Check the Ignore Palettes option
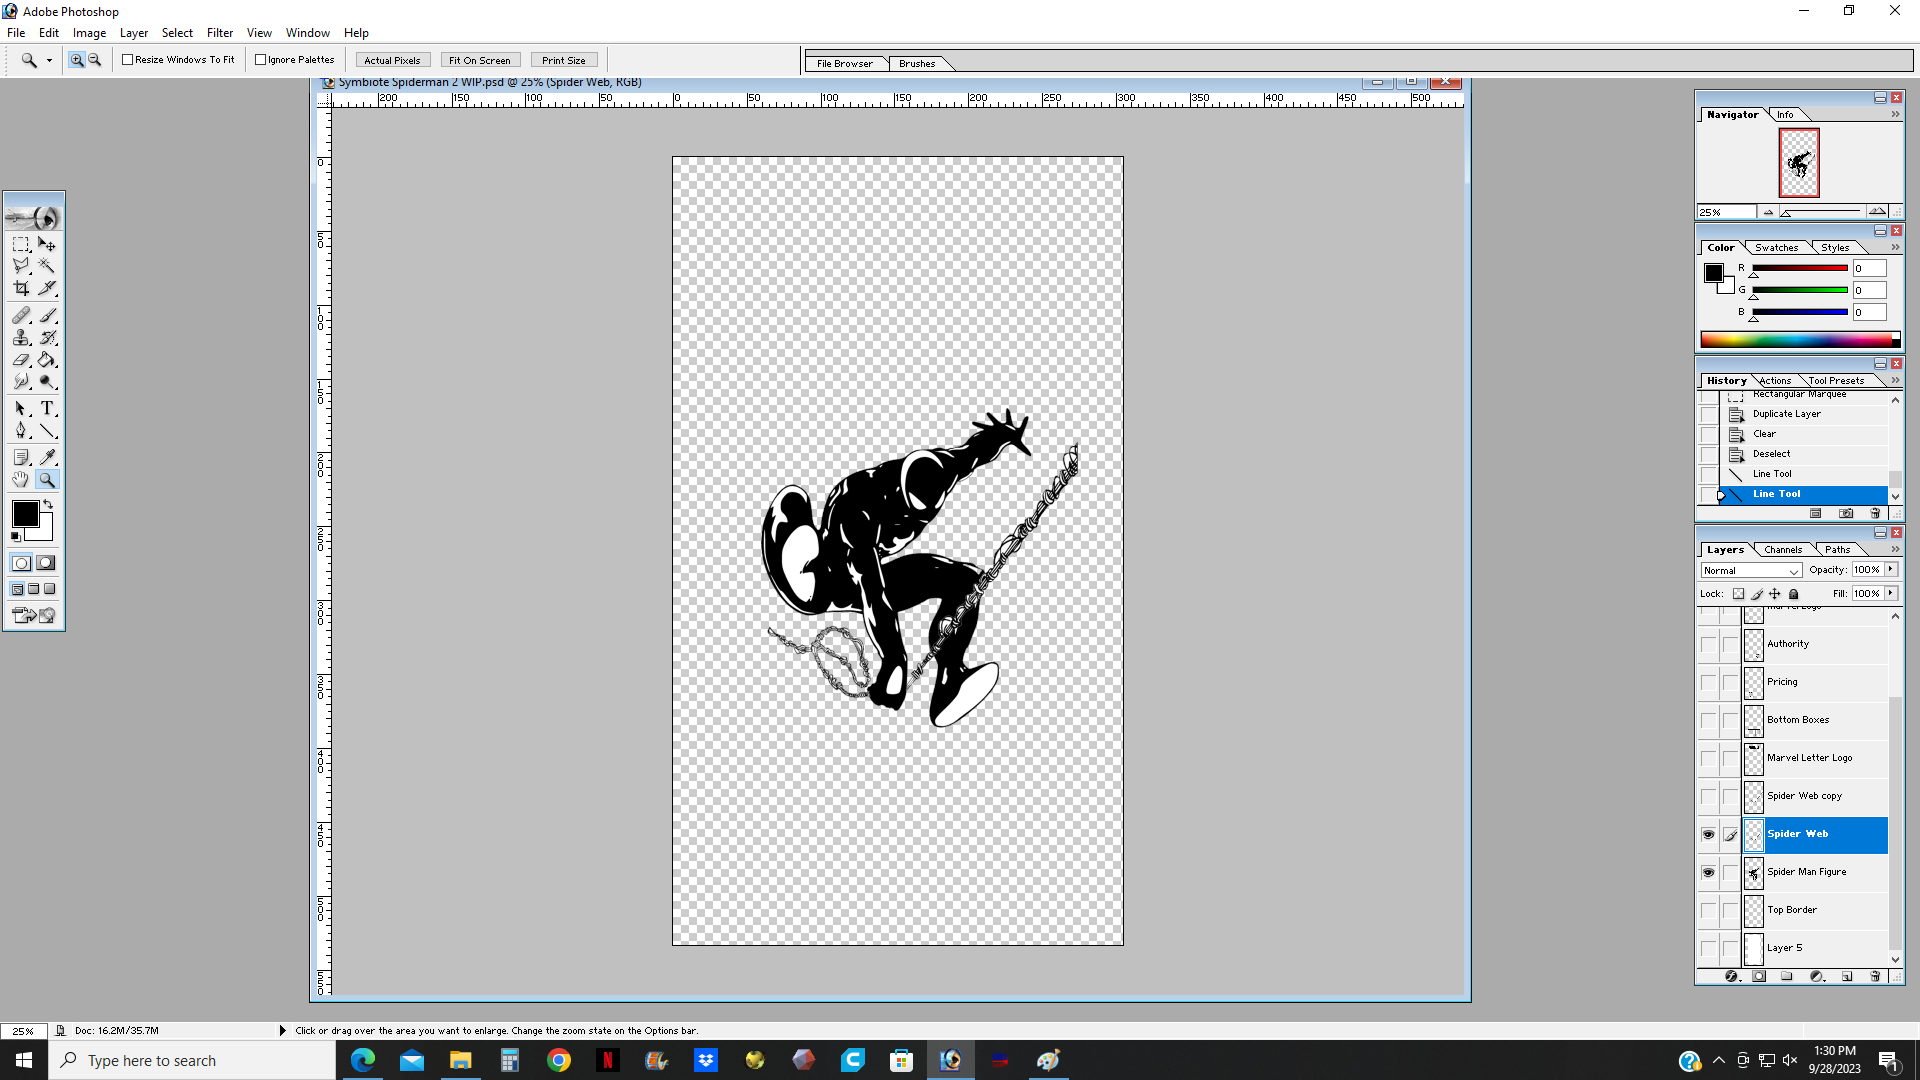Image resolution: width=1920 pixels, height=1080 pixels. [261, 60]
